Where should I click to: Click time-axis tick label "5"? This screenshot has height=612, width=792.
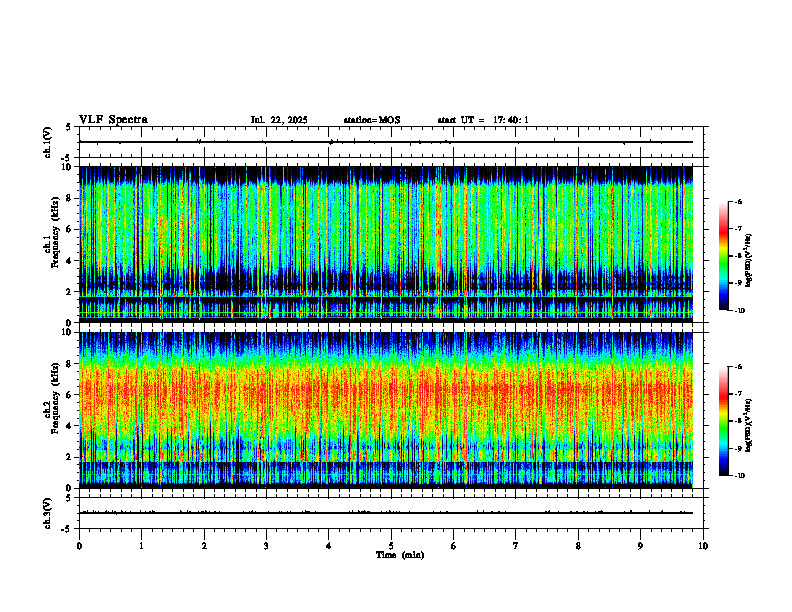pyautogui.click(x=391, y=546)
